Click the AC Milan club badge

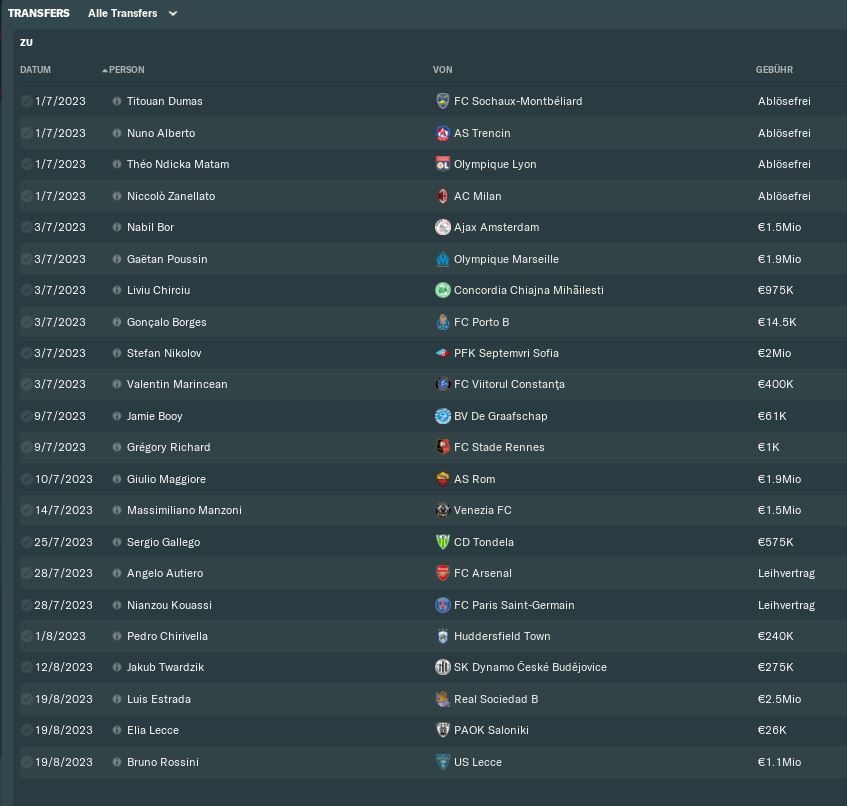click(442, 196)
